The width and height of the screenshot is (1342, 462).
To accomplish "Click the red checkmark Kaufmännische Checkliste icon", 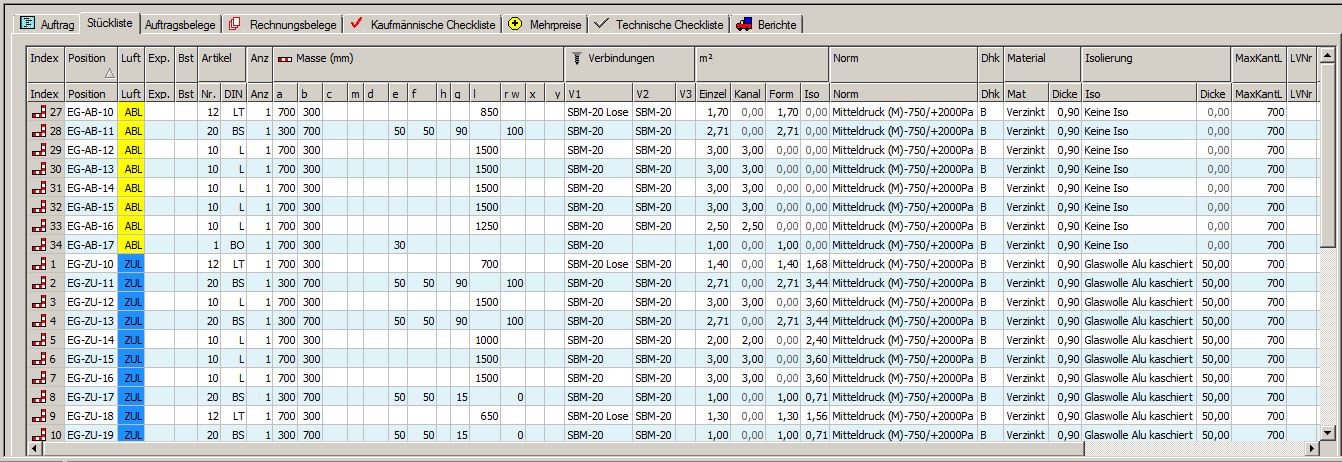I will coord(355,24).
